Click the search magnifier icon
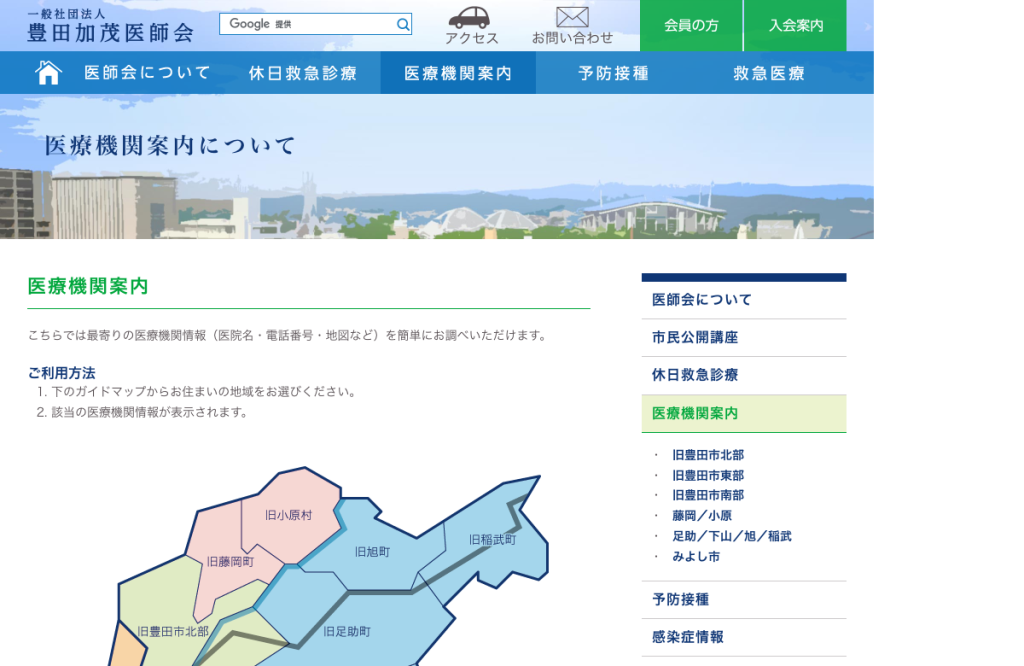 403,25
